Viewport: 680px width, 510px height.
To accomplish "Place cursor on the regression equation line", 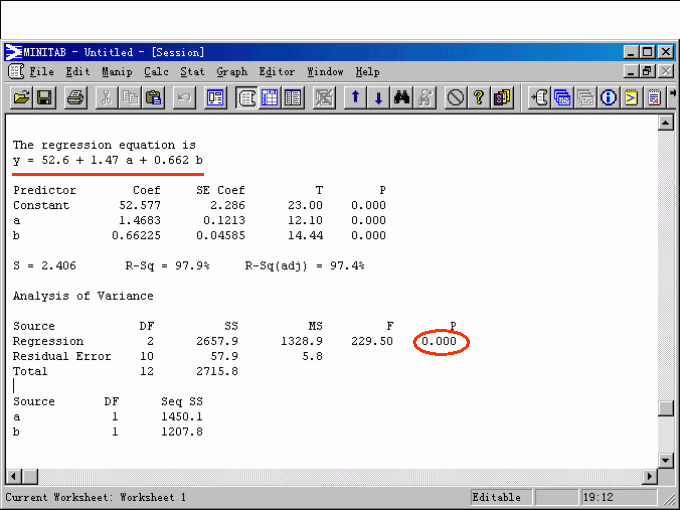I will point(107,160).
